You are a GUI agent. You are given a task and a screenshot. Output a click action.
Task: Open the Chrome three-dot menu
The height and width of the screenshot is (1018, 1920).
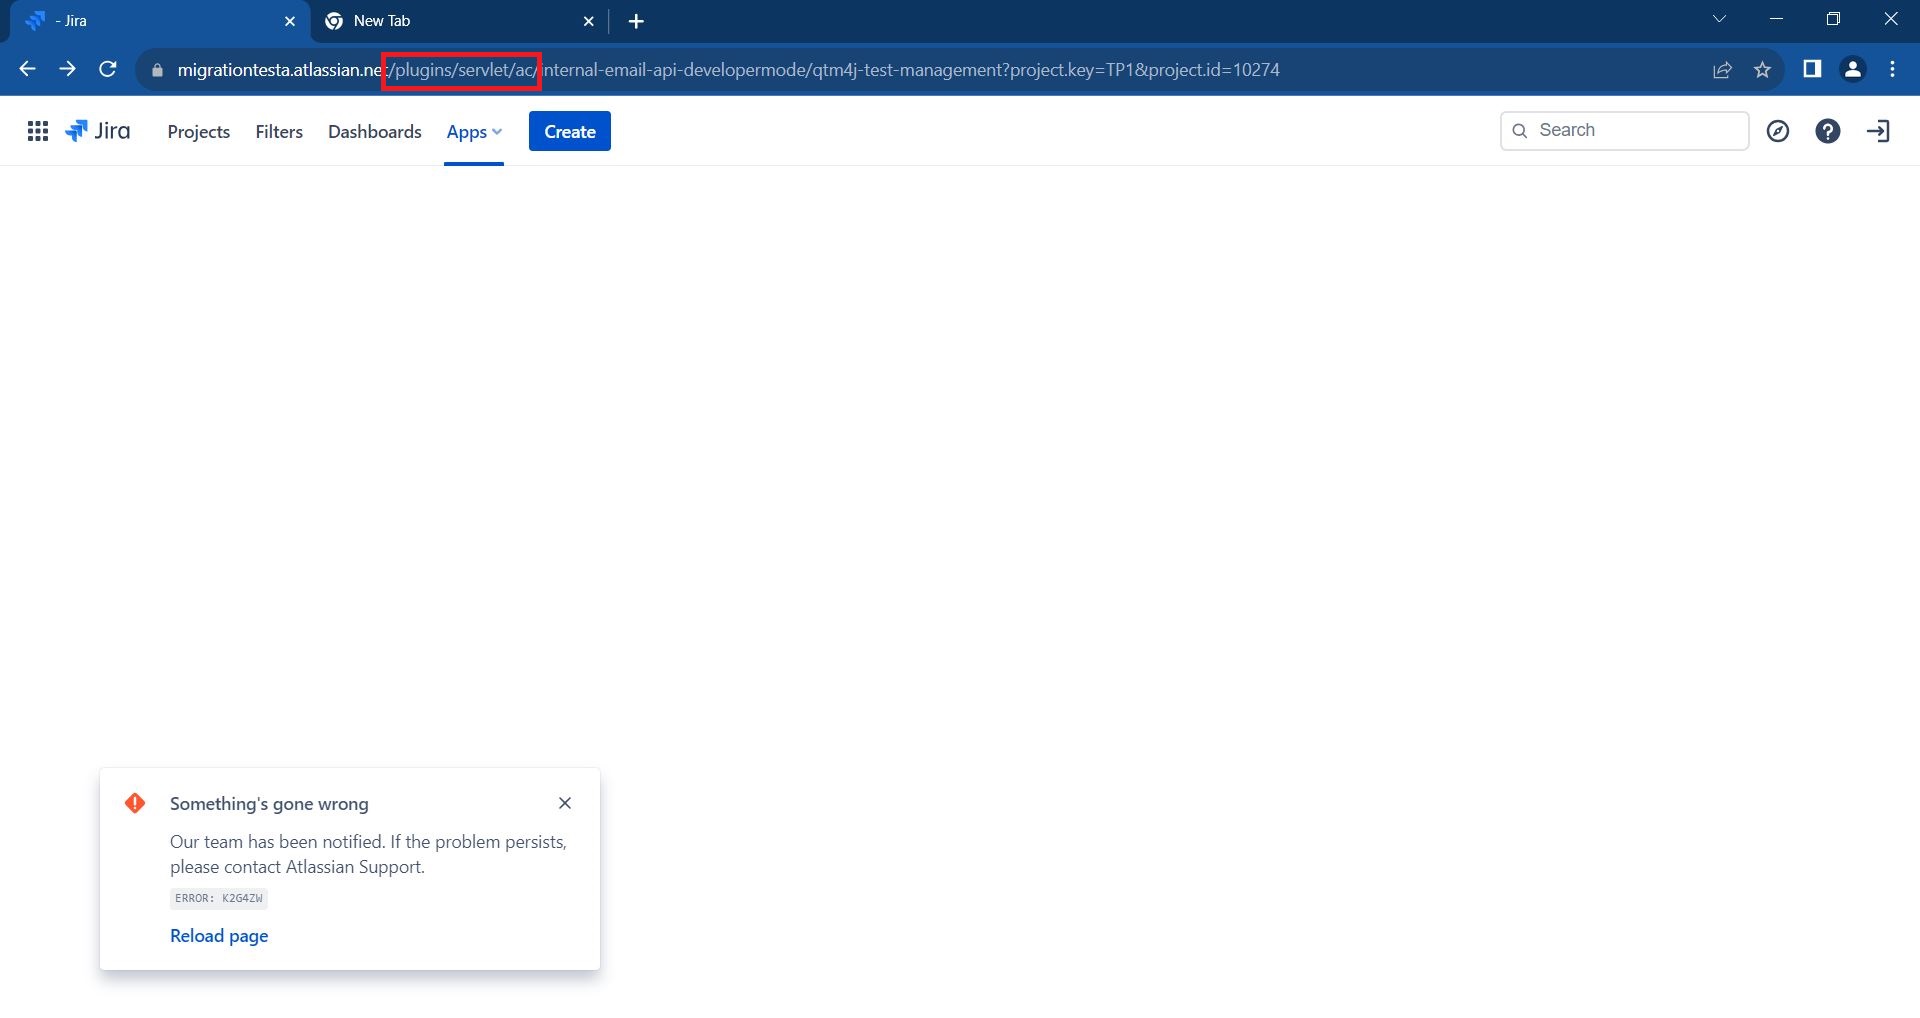point(1892,69)
